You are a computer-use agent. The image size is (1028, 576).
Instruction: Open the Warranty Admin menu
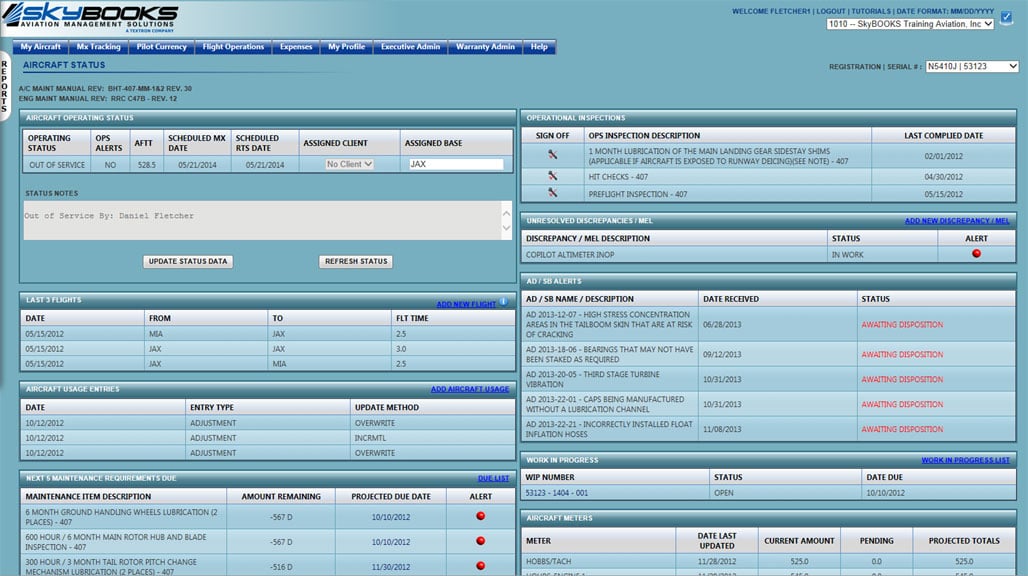(x=485, y=47)
